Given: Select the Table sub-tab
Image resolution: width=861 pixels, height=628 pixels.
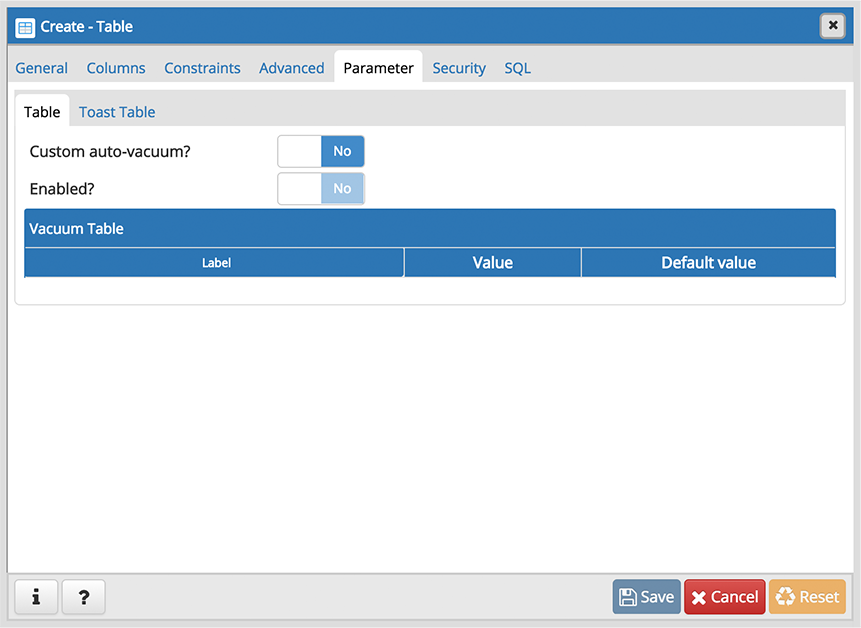Looking at the screenshot, I should click(x=42, y=112).
